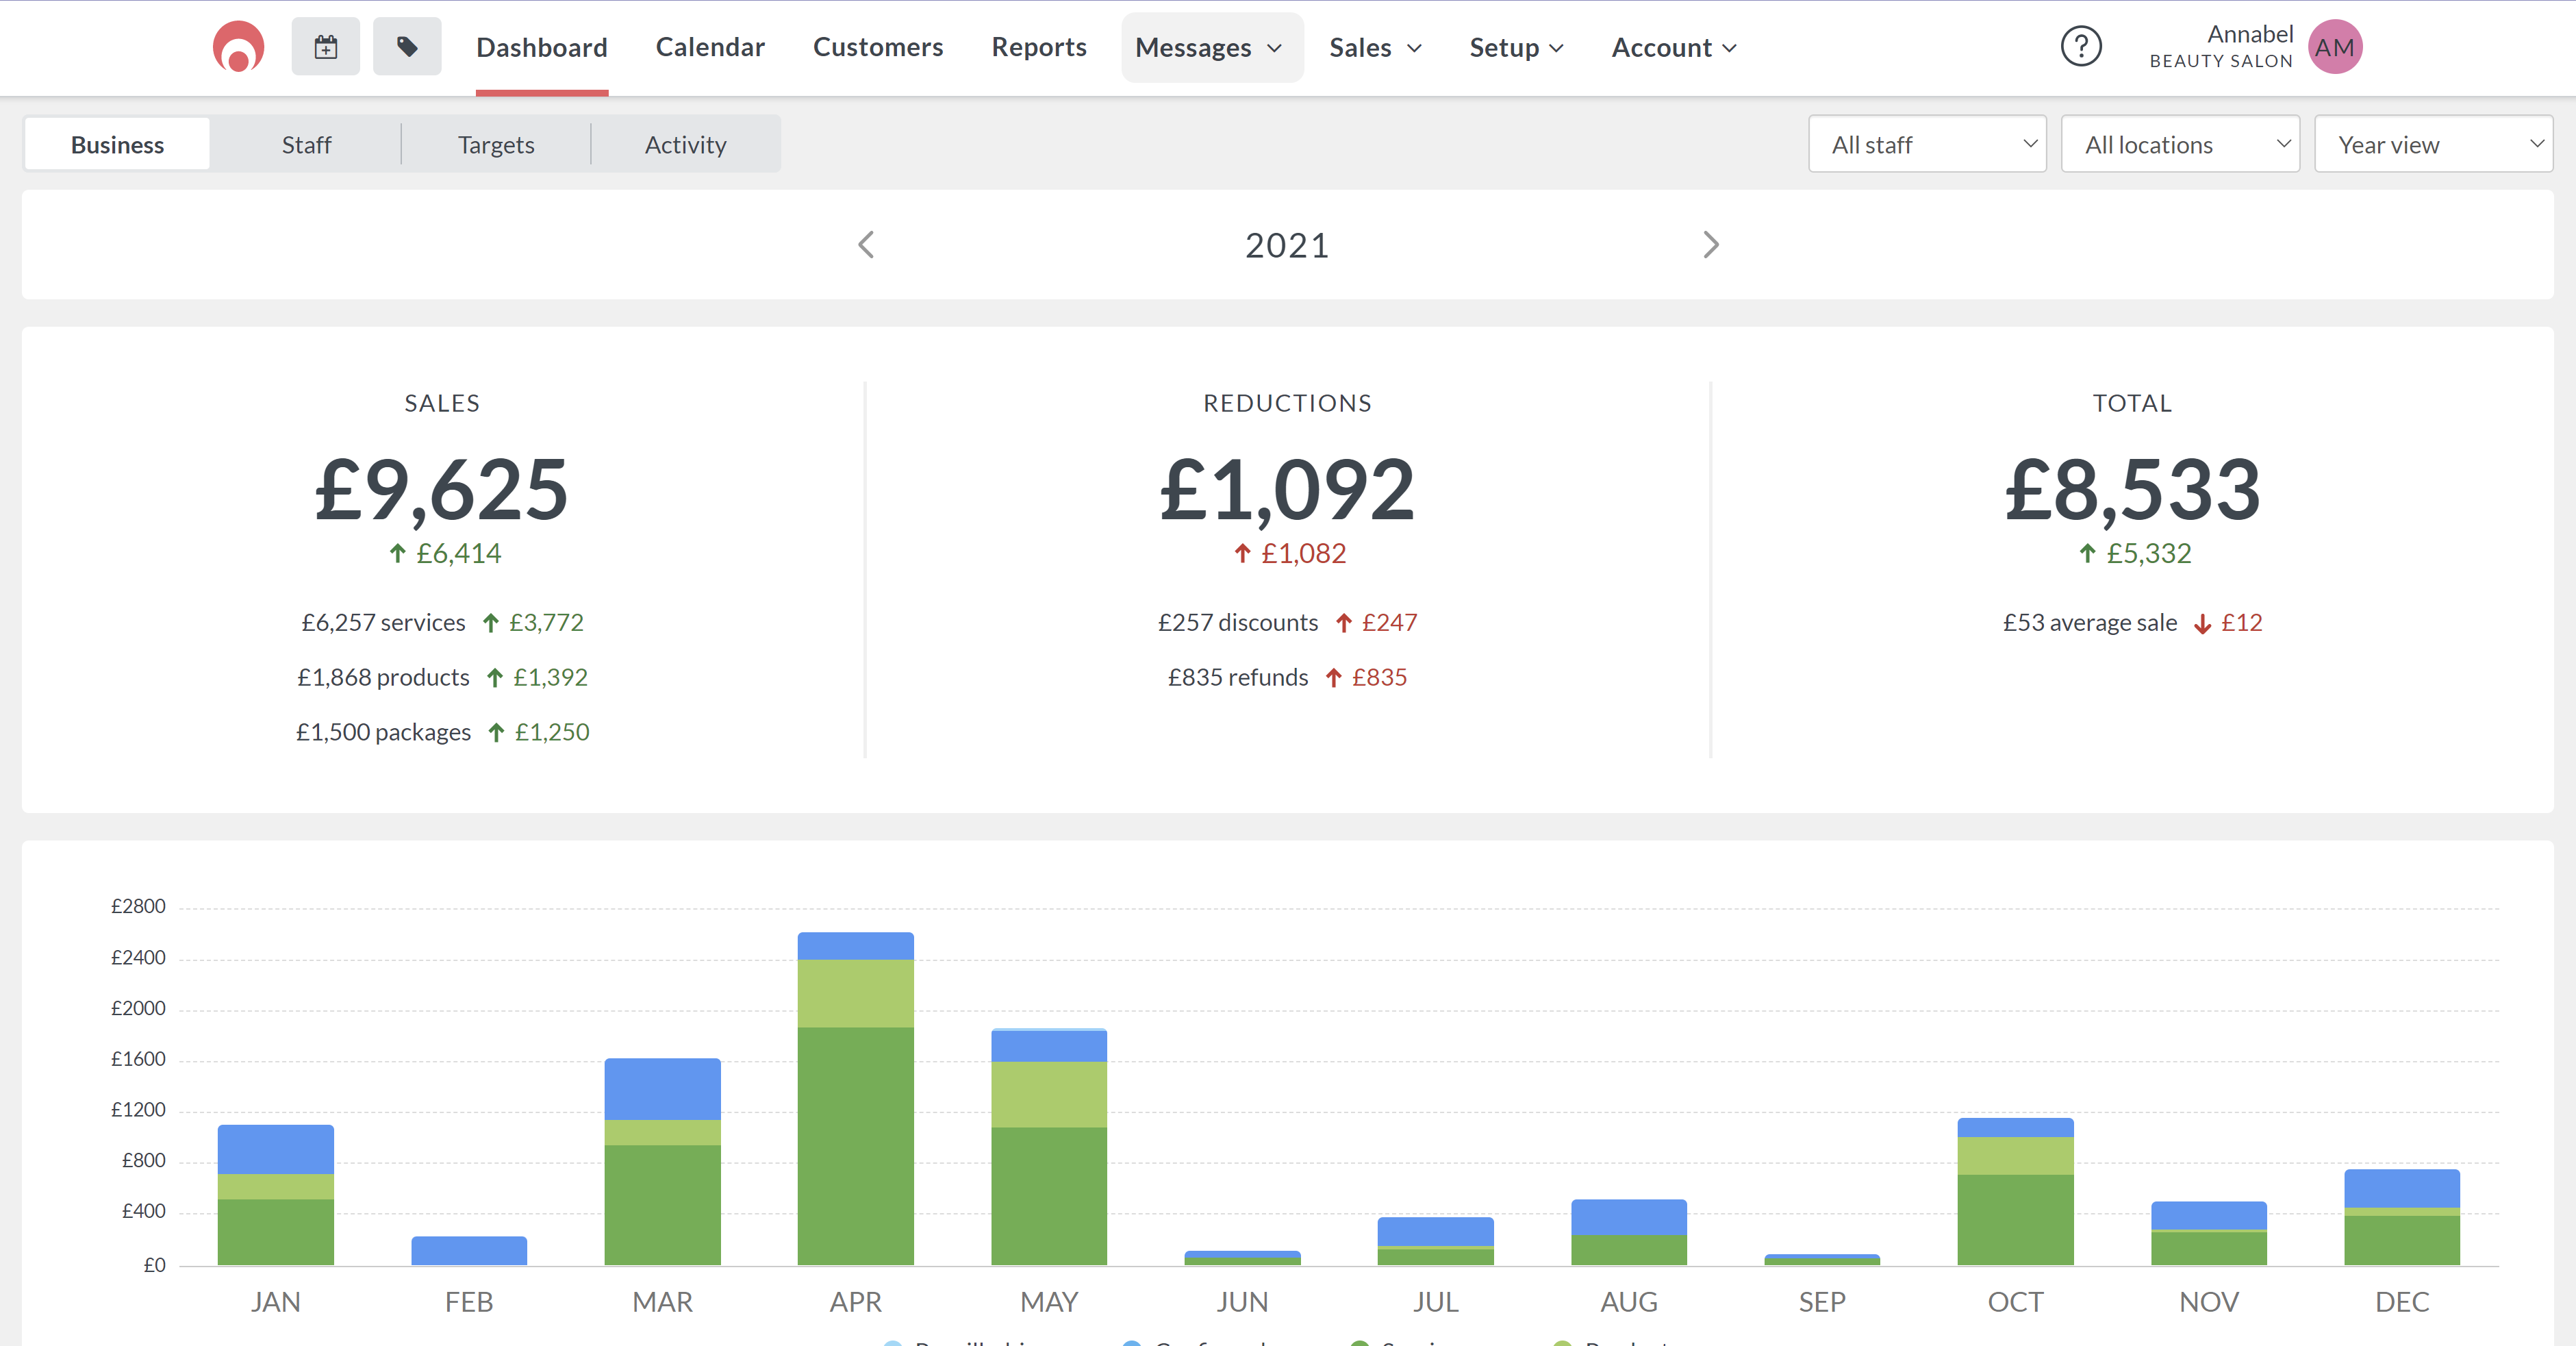Click the NOV bar in the chart
The image size is (2576, 1346).
[2209, 1233]
